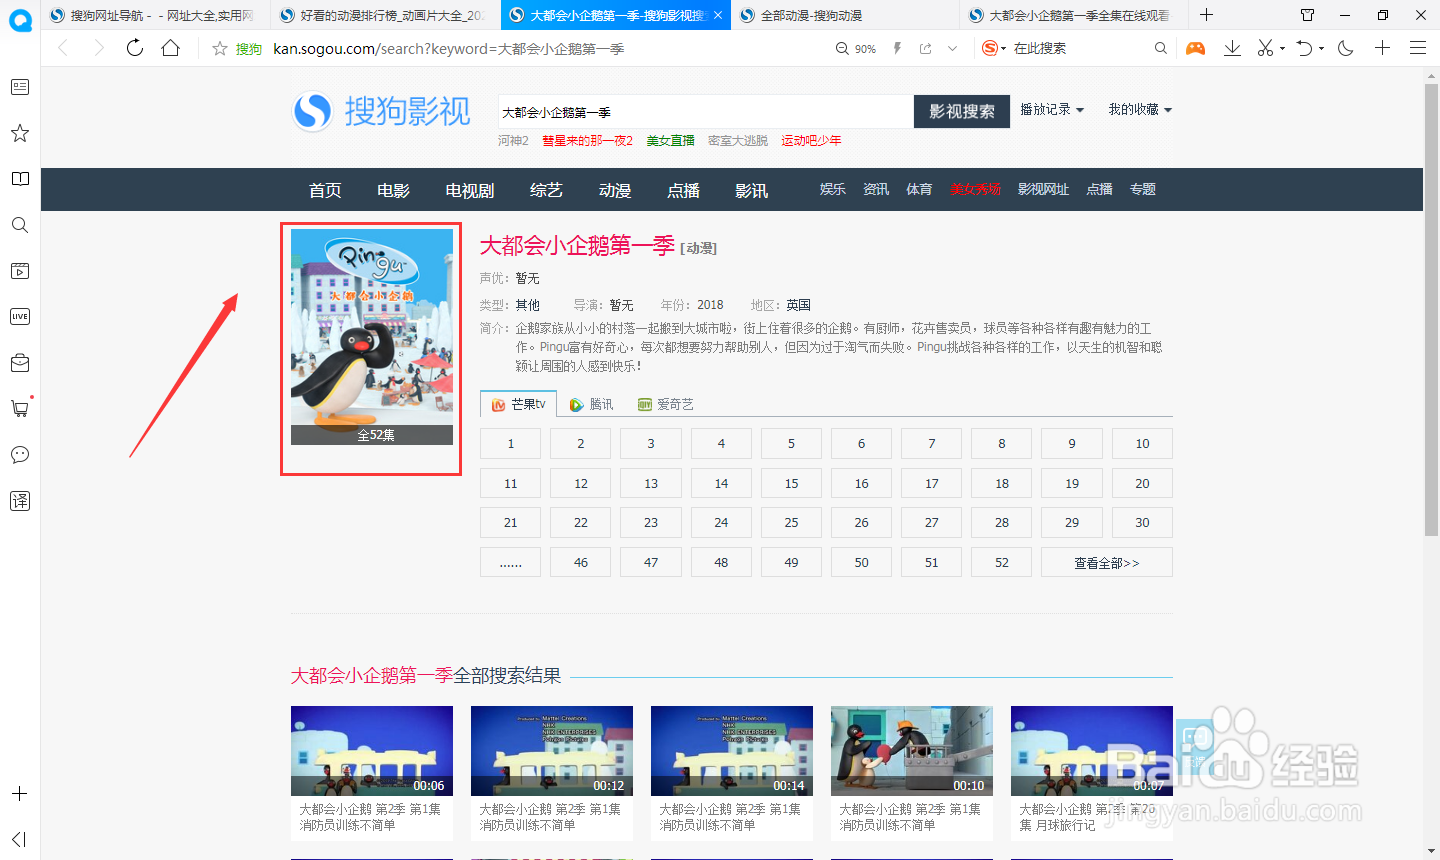Click the video keyword search field
This screenshot has width=1440, height=860.
click(705, 112)
